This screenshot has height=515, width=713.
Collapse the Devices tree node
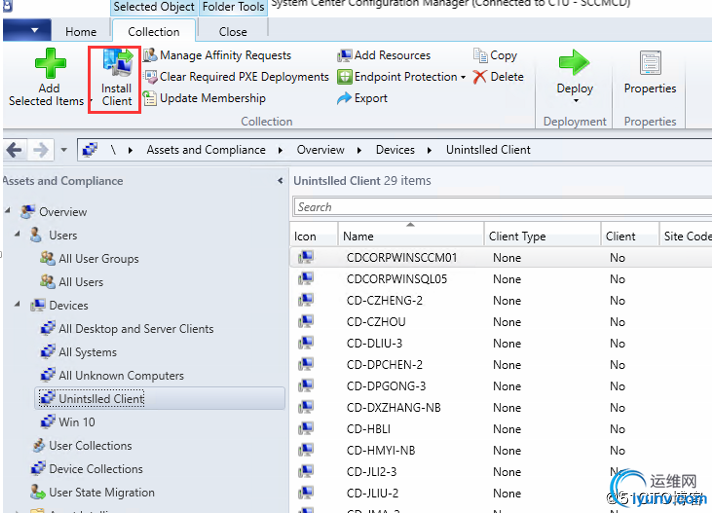click(19, 305)
